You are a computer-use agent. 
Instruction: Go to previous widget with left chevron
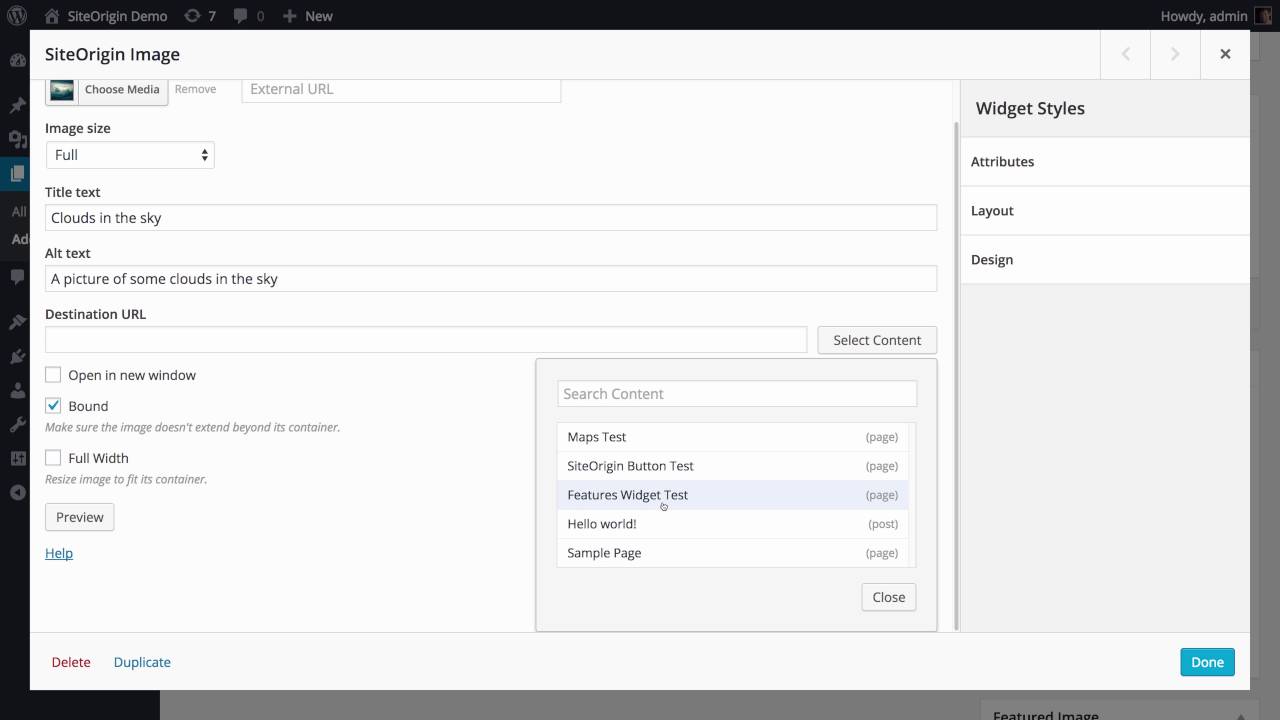(x=1125, y=54)
